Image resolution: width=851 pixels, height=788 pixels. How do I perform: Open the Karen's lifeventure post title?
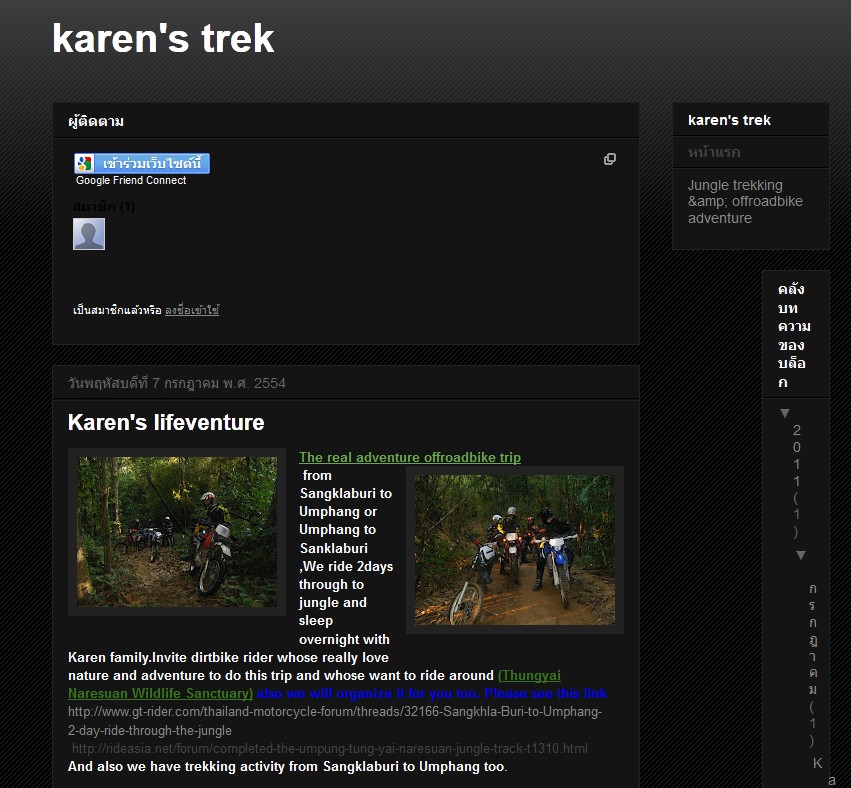click(x=166, y=422)
